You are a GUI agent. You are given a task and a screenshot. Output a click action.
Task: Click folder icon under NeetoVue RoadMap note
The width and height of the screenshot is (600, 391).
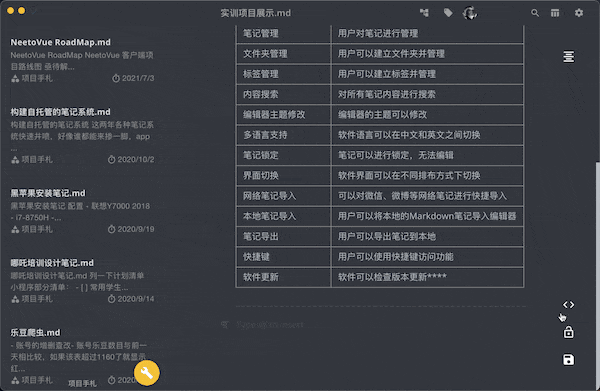[x=15, y=78]
